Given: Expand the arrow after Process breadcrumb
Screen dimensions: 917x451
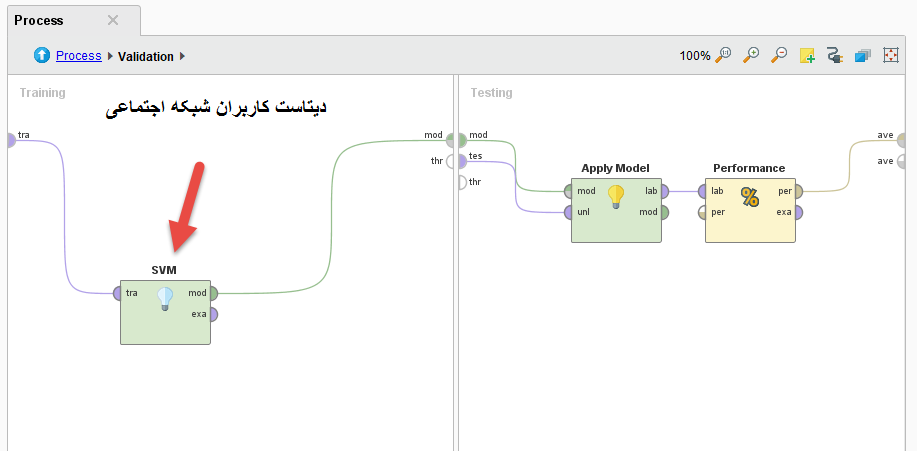Looking at the screenshot, I should click(x=110, y=57).
